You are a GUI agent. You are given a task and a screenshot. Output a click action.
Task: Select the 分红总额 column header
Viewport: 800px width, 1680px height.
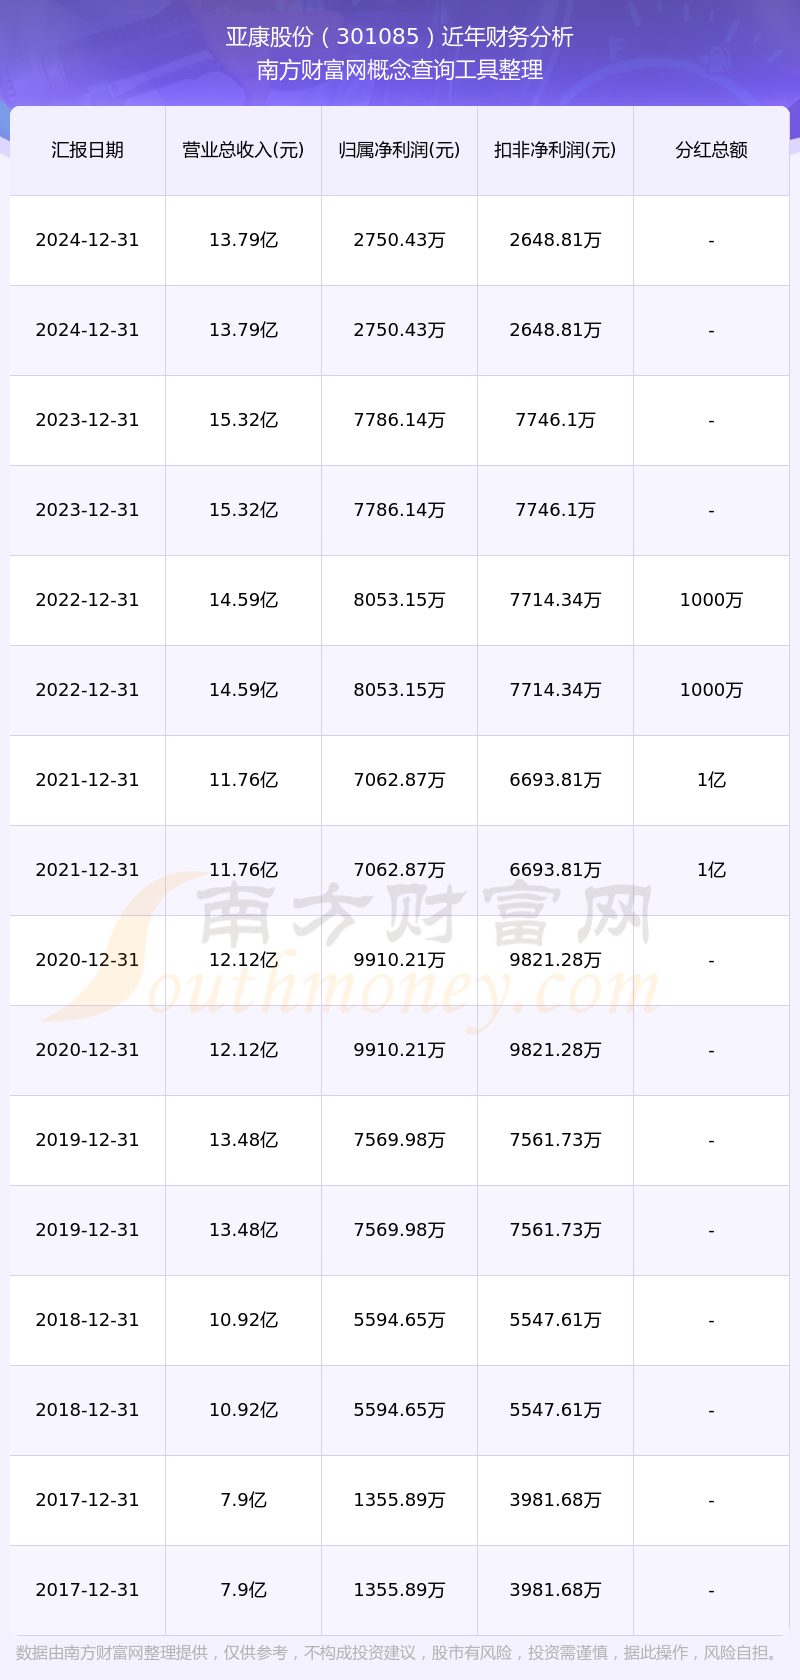click(711, 150)
